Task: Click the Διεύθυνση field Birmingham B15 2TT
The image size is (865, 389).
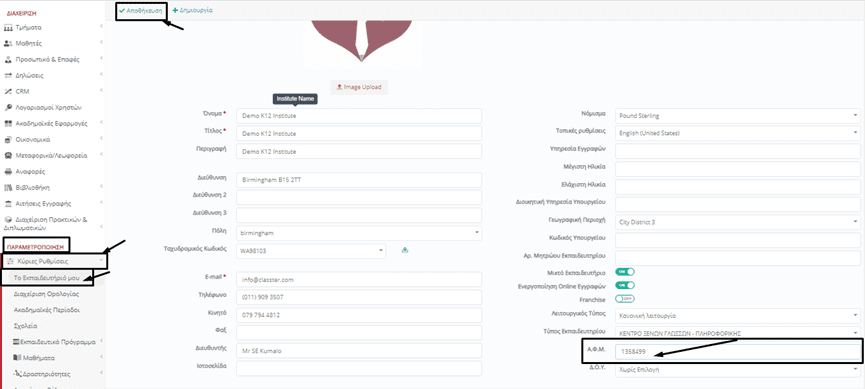Action: point(359,180)
